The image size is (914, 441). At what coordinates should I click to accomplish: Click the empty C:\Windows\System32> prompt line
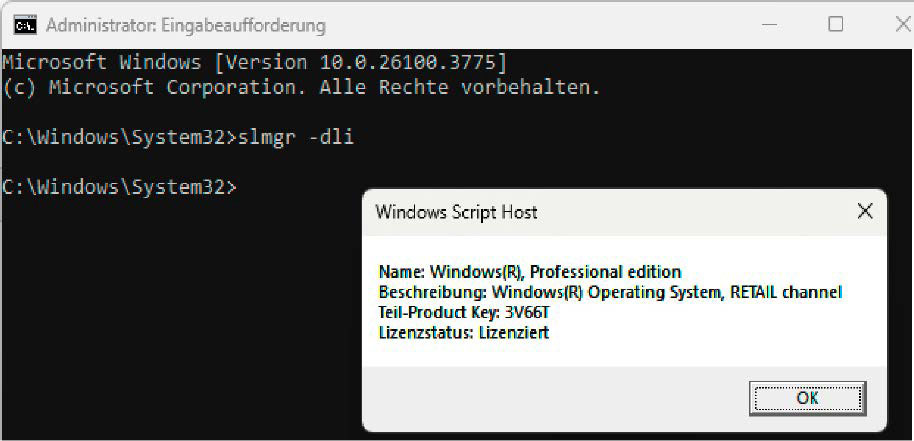point(120,186)
